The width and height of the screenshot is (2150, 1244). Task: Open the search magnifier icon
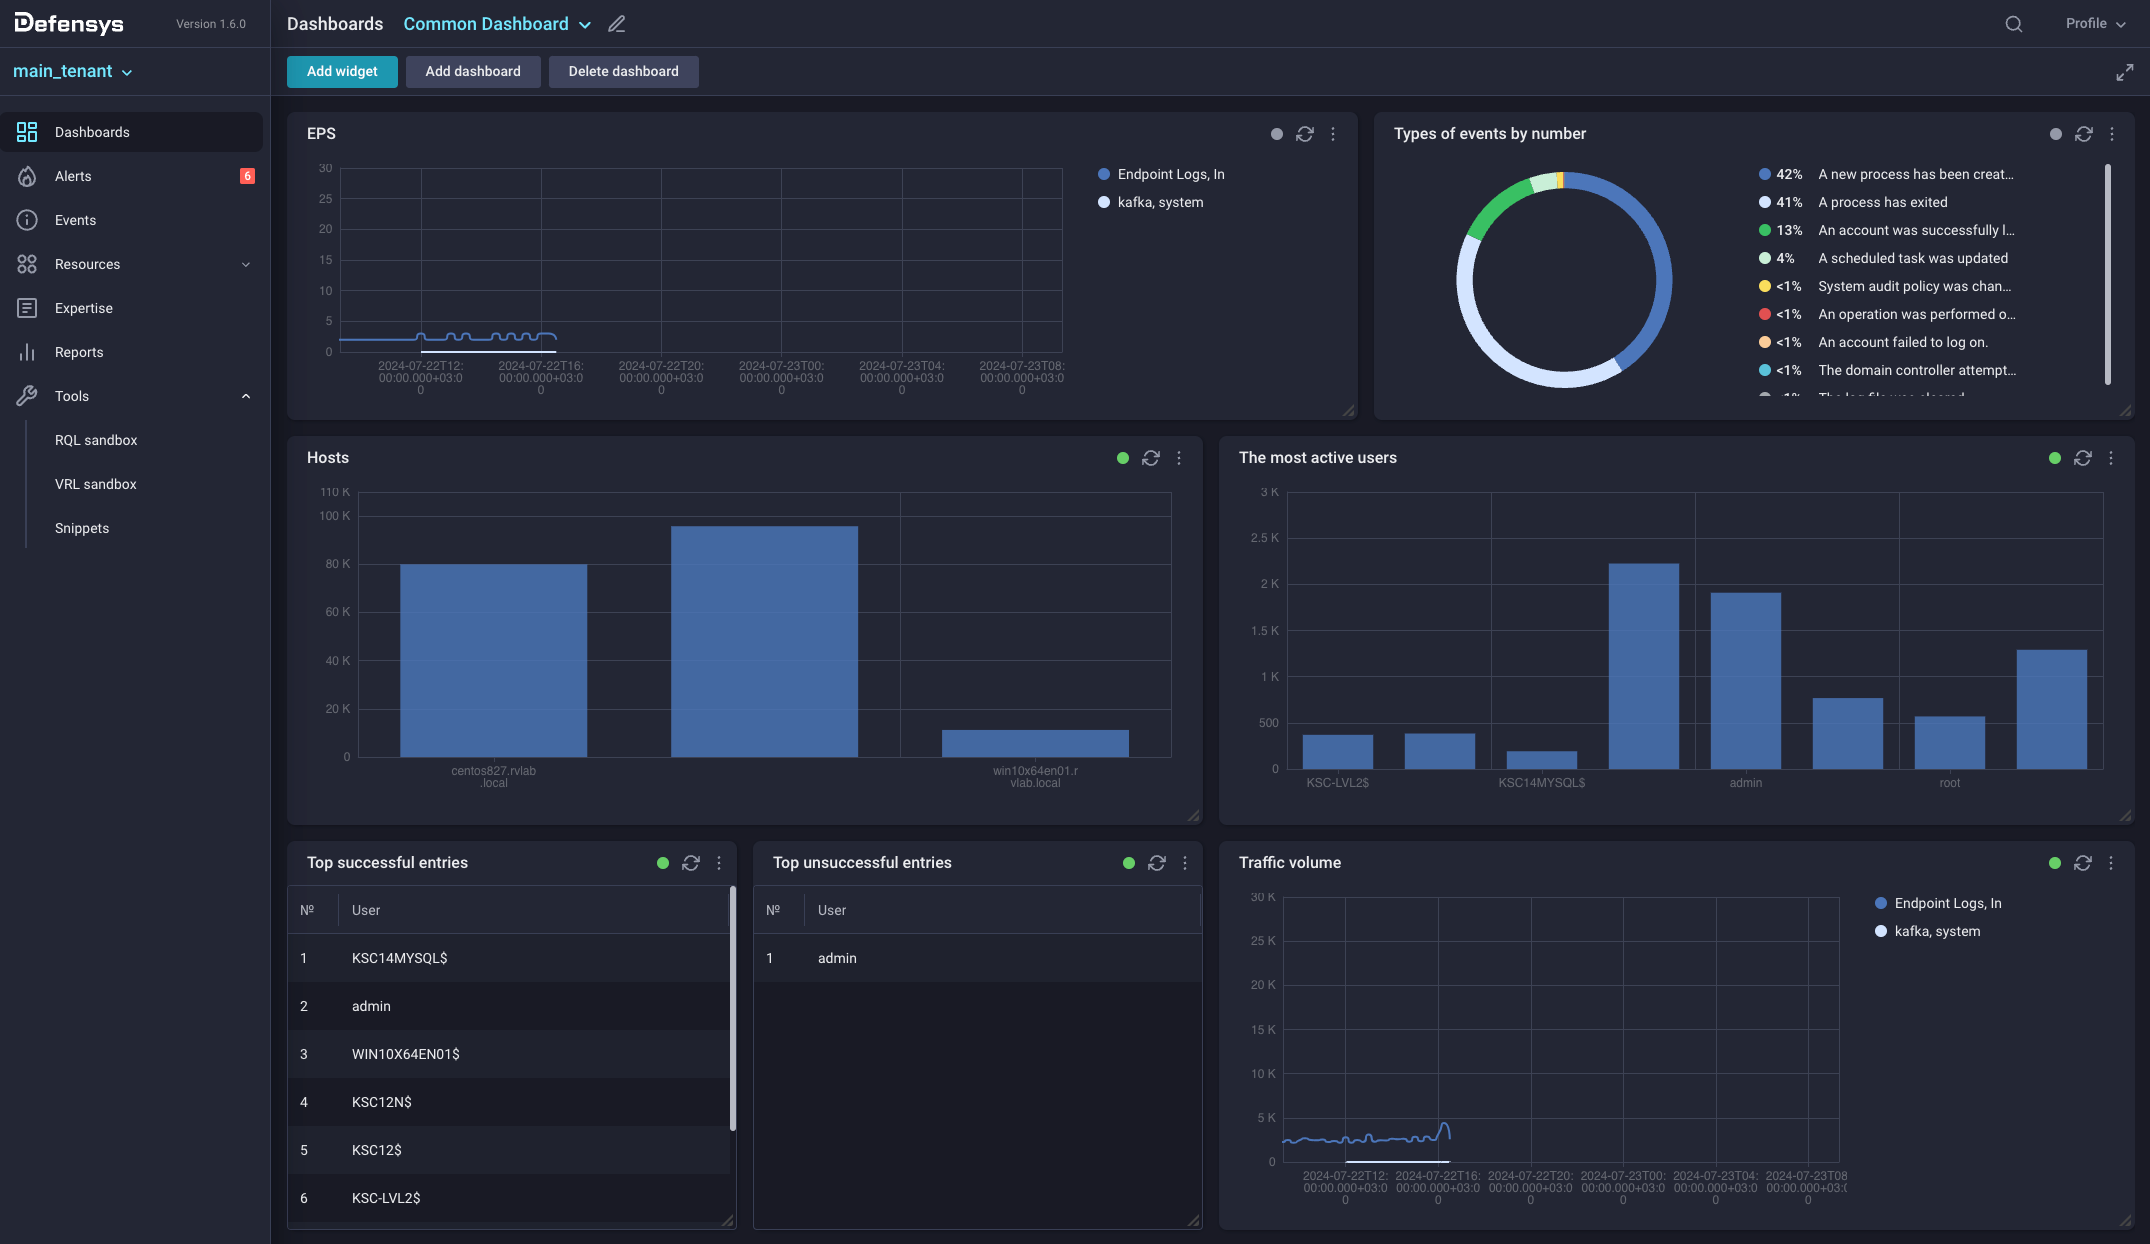tap(2013, 24)
